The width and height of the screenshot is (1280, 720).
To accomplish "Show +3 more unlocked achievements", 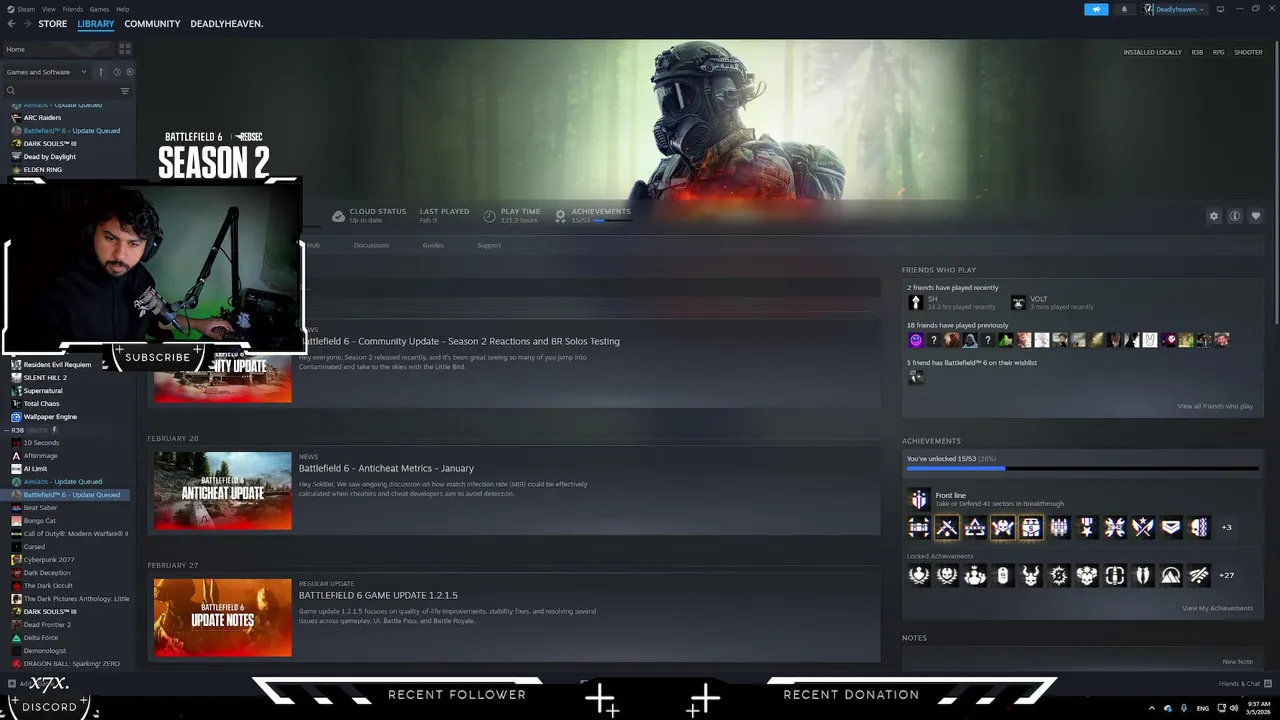I will pyautogui.click(x=1227, y=527).
